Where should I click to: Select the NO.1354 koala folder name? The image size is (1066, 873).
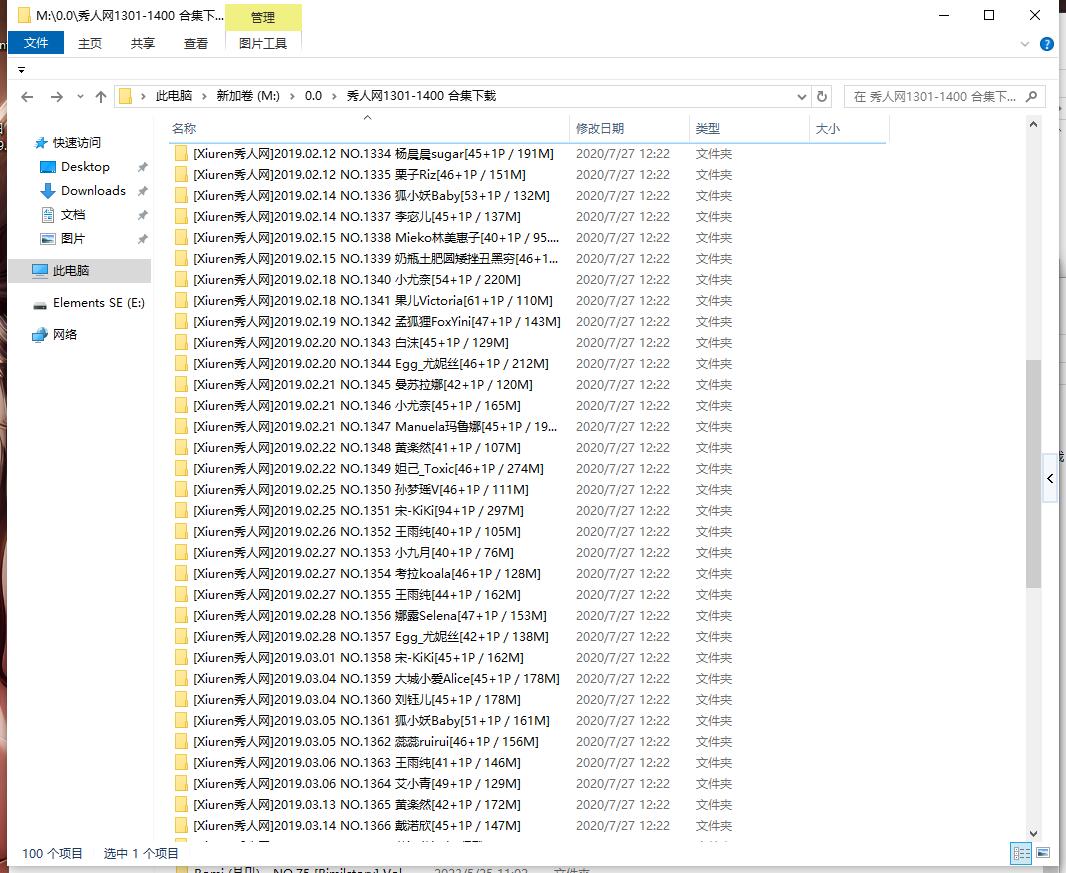click(x=367, y=574)
